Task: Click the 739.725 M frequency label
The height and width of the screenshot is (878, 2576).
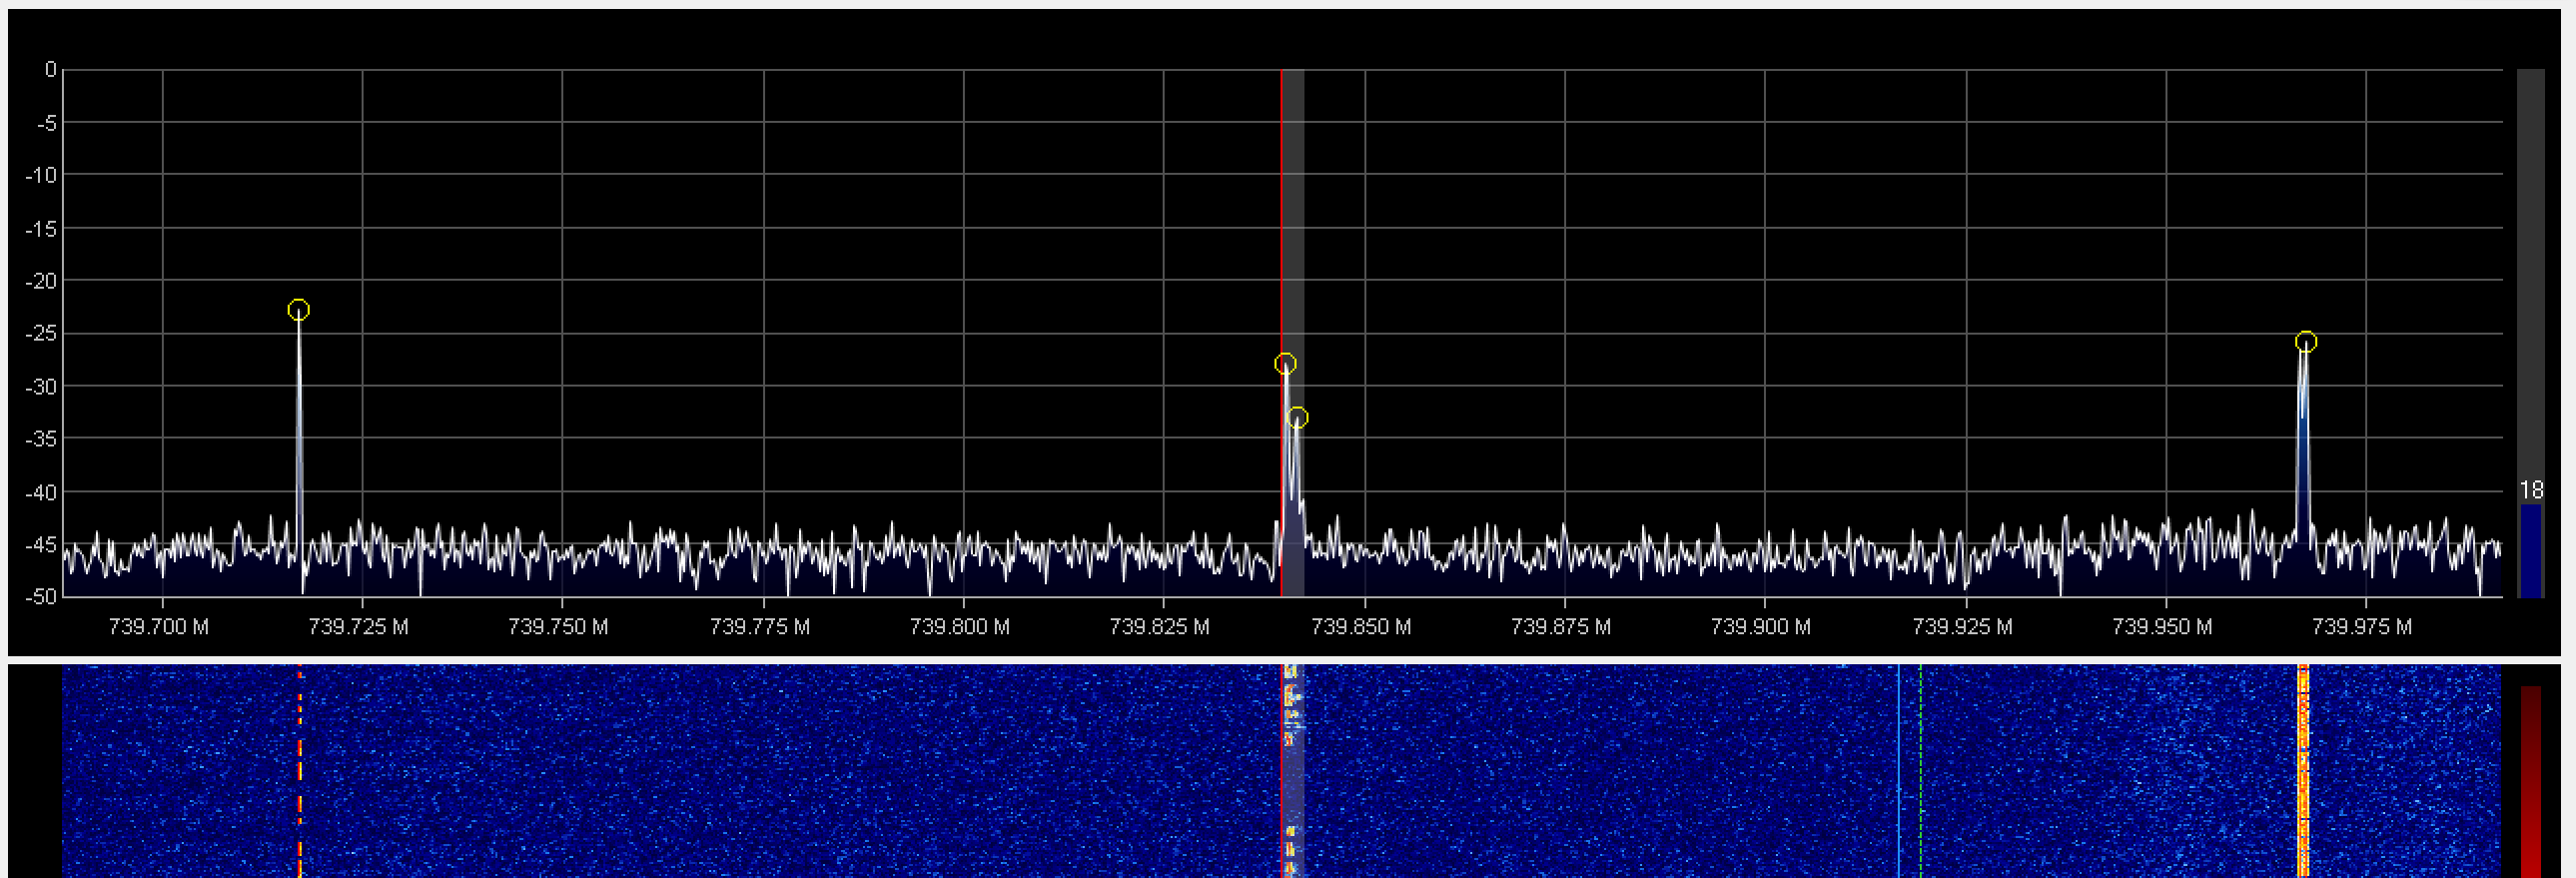Action: pos(358,627)
